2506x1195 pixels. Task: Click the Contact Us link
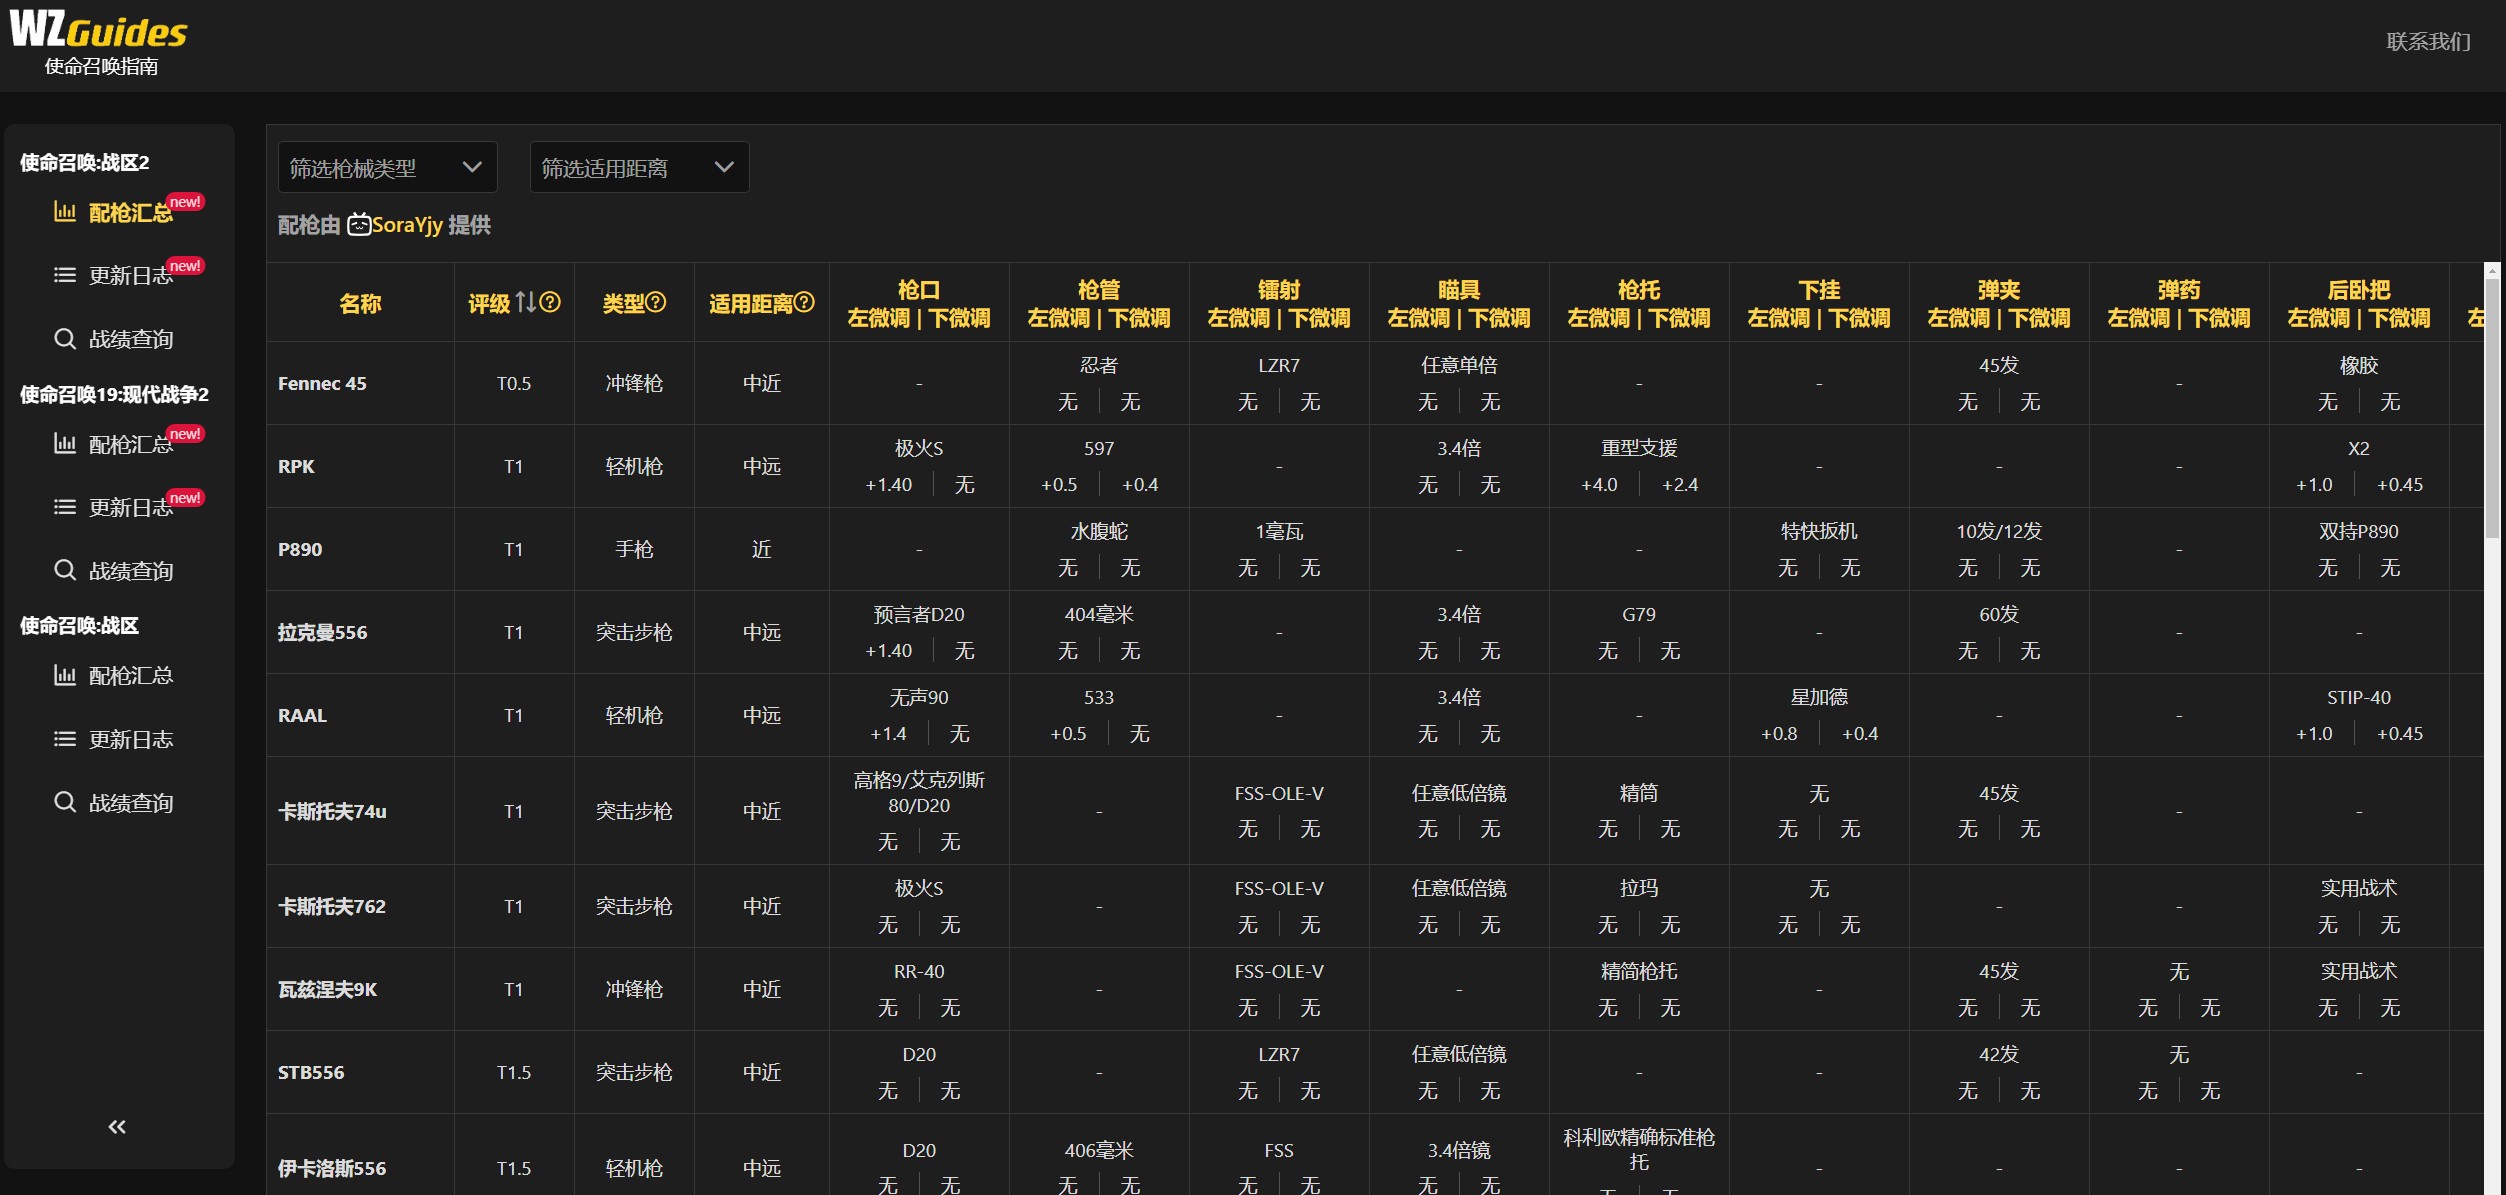pos(2427,42)
